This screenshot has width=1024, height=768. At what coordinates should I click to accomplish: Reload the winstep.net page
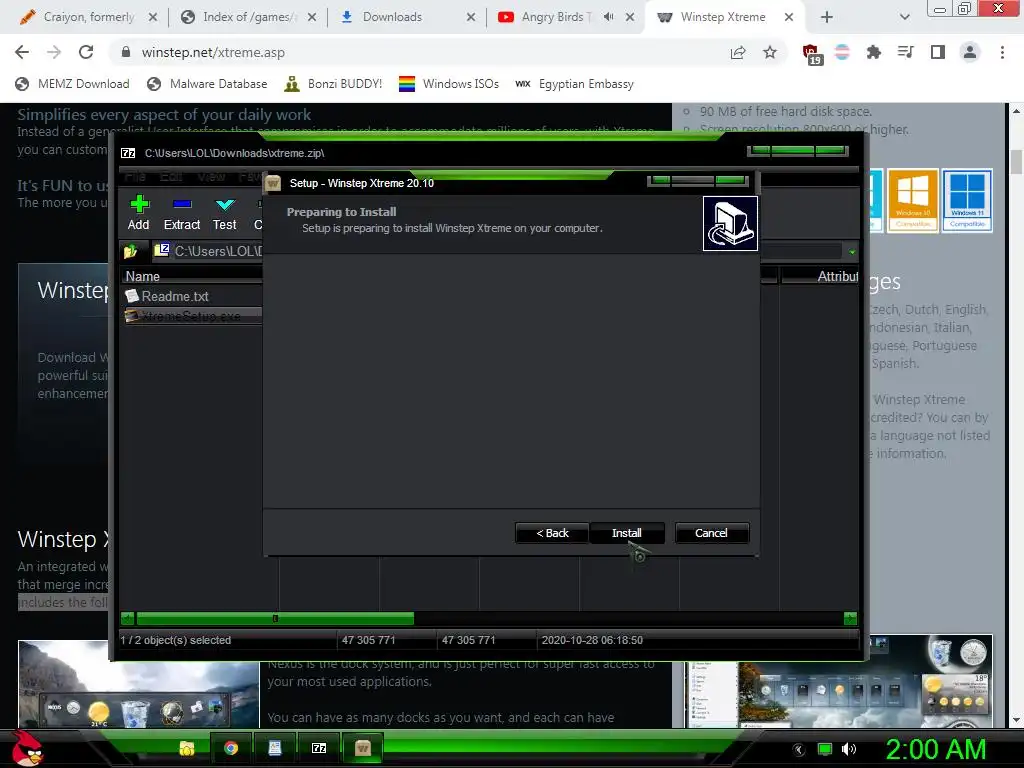click(86, 52)
